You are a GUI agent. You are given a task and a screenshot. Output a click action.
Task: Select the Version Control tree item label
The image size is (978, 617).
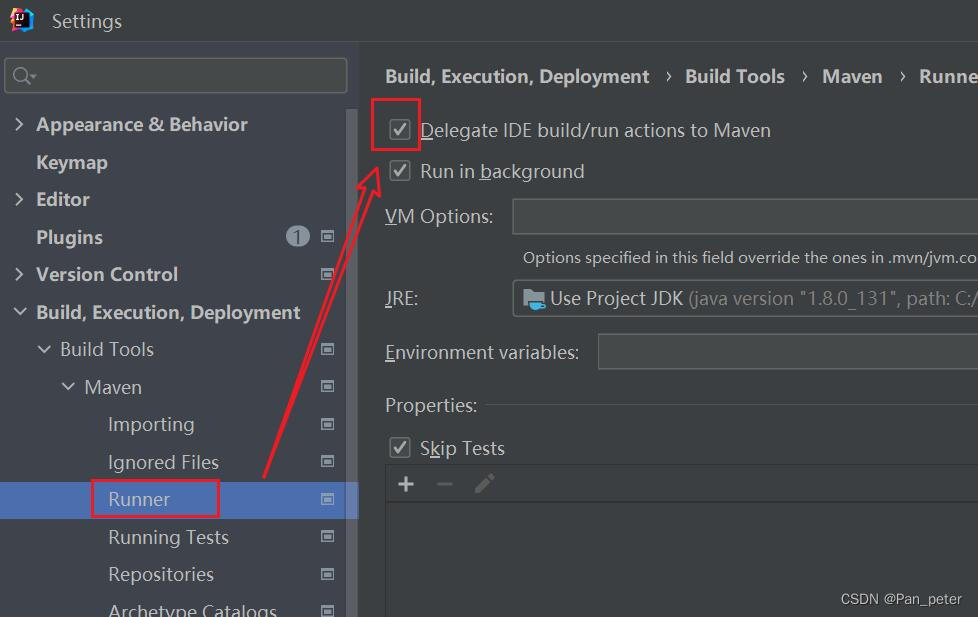(x=107, y=274)
